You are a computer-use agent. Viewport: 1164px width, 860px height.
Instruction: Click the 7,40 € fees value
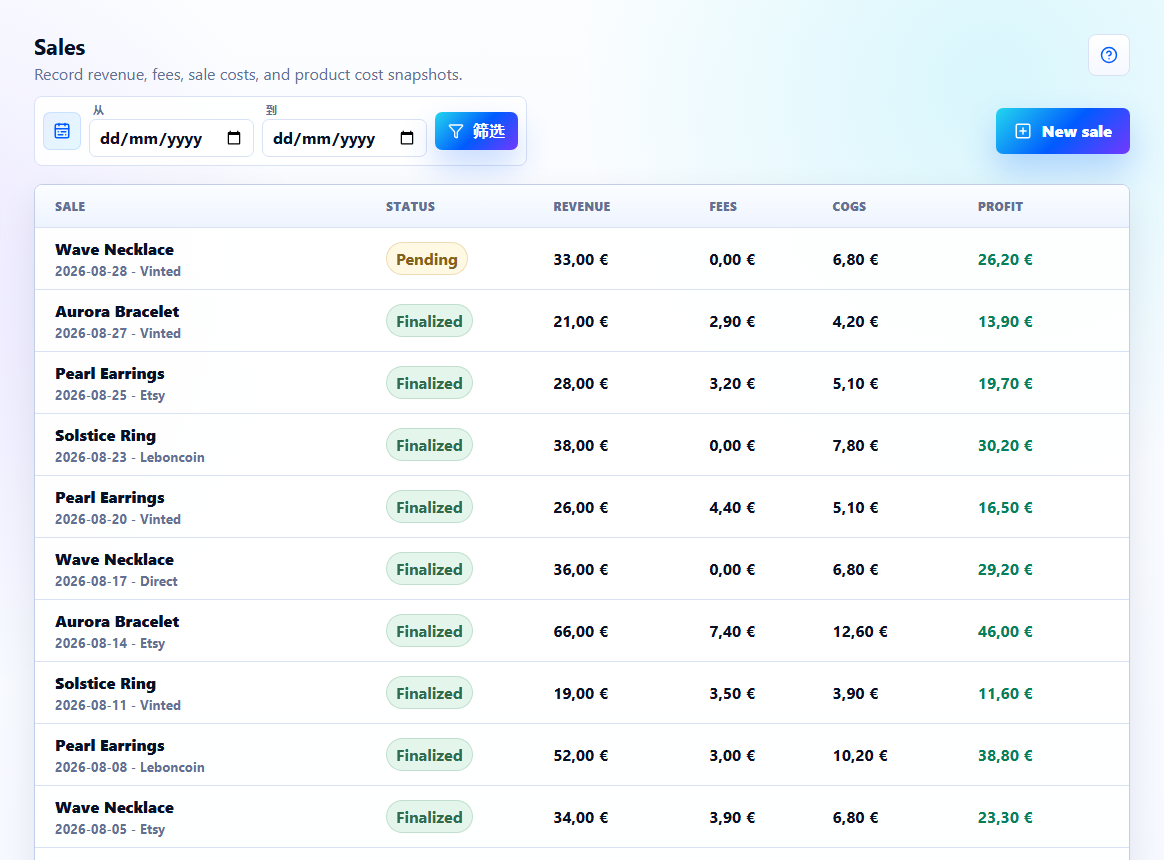(x=732, y=631)
